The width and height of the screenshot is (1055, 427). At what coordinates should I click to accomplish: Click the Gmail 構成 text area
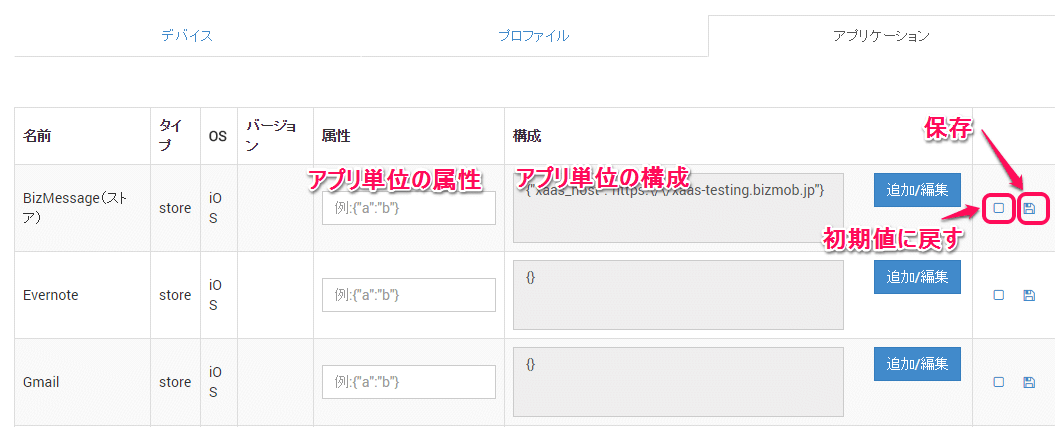678,382
